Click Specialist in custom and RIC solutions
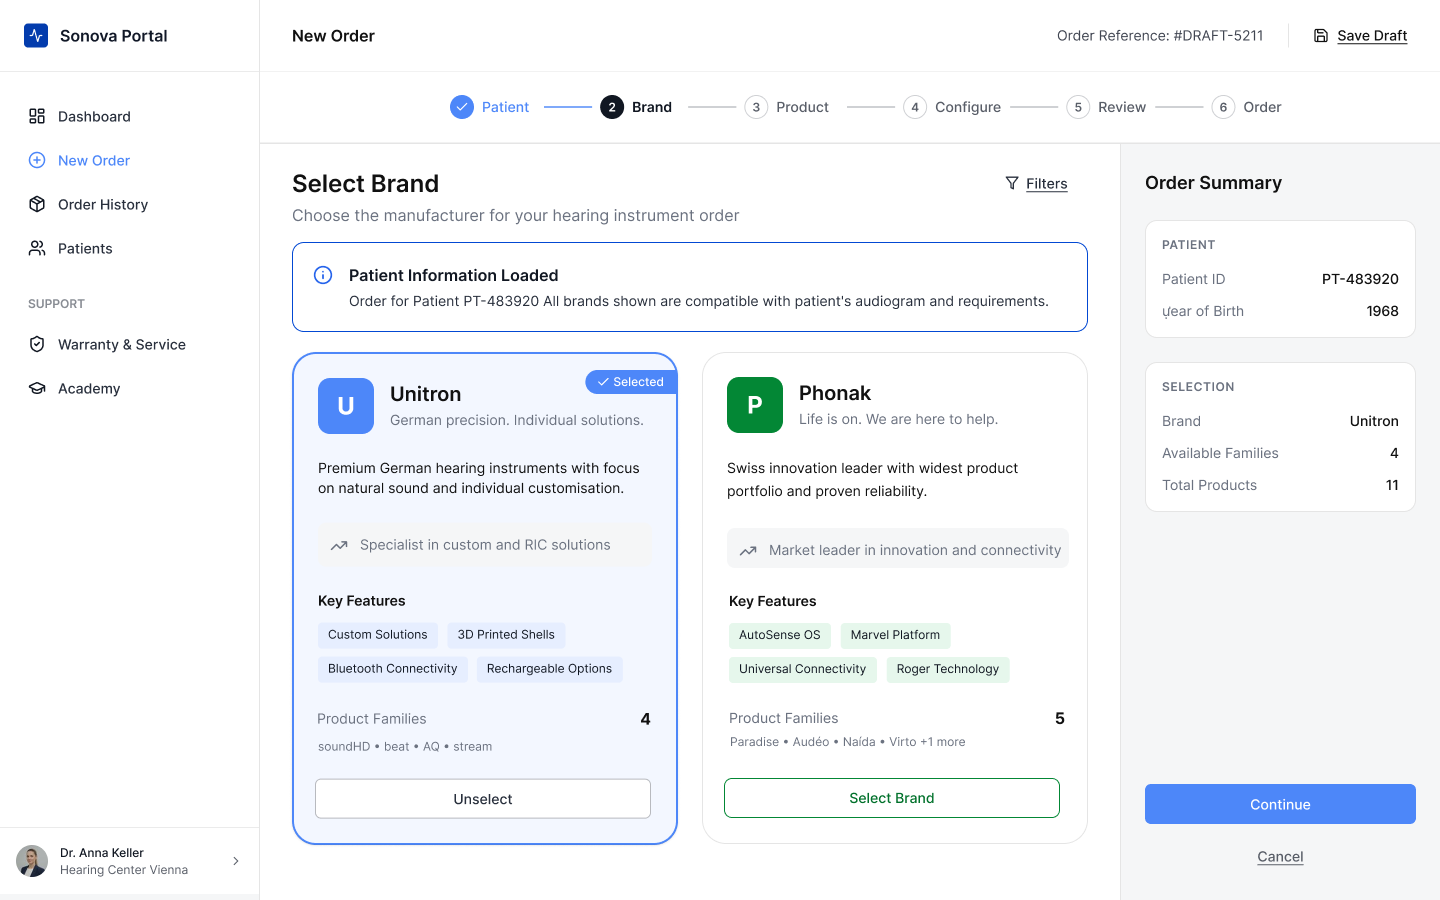1440x900 pixels. 485,545
